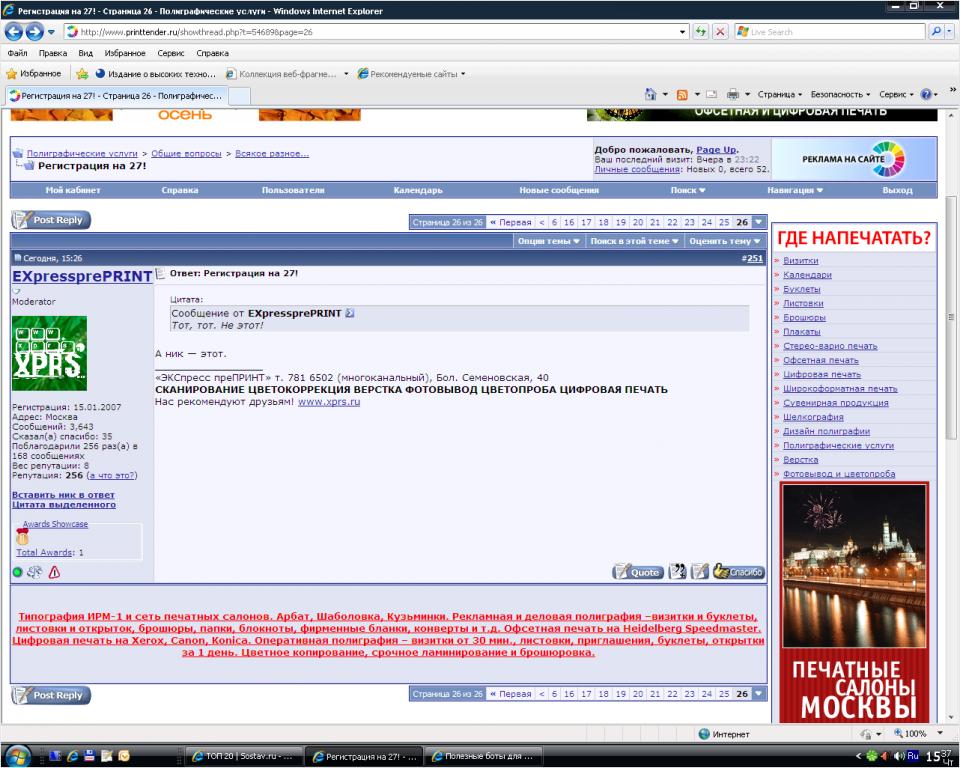Image resolution: width=960 pixels, height=768 pixels.
Task: Click the multi-quote icon beside Quote
Action: coord(678,572)
